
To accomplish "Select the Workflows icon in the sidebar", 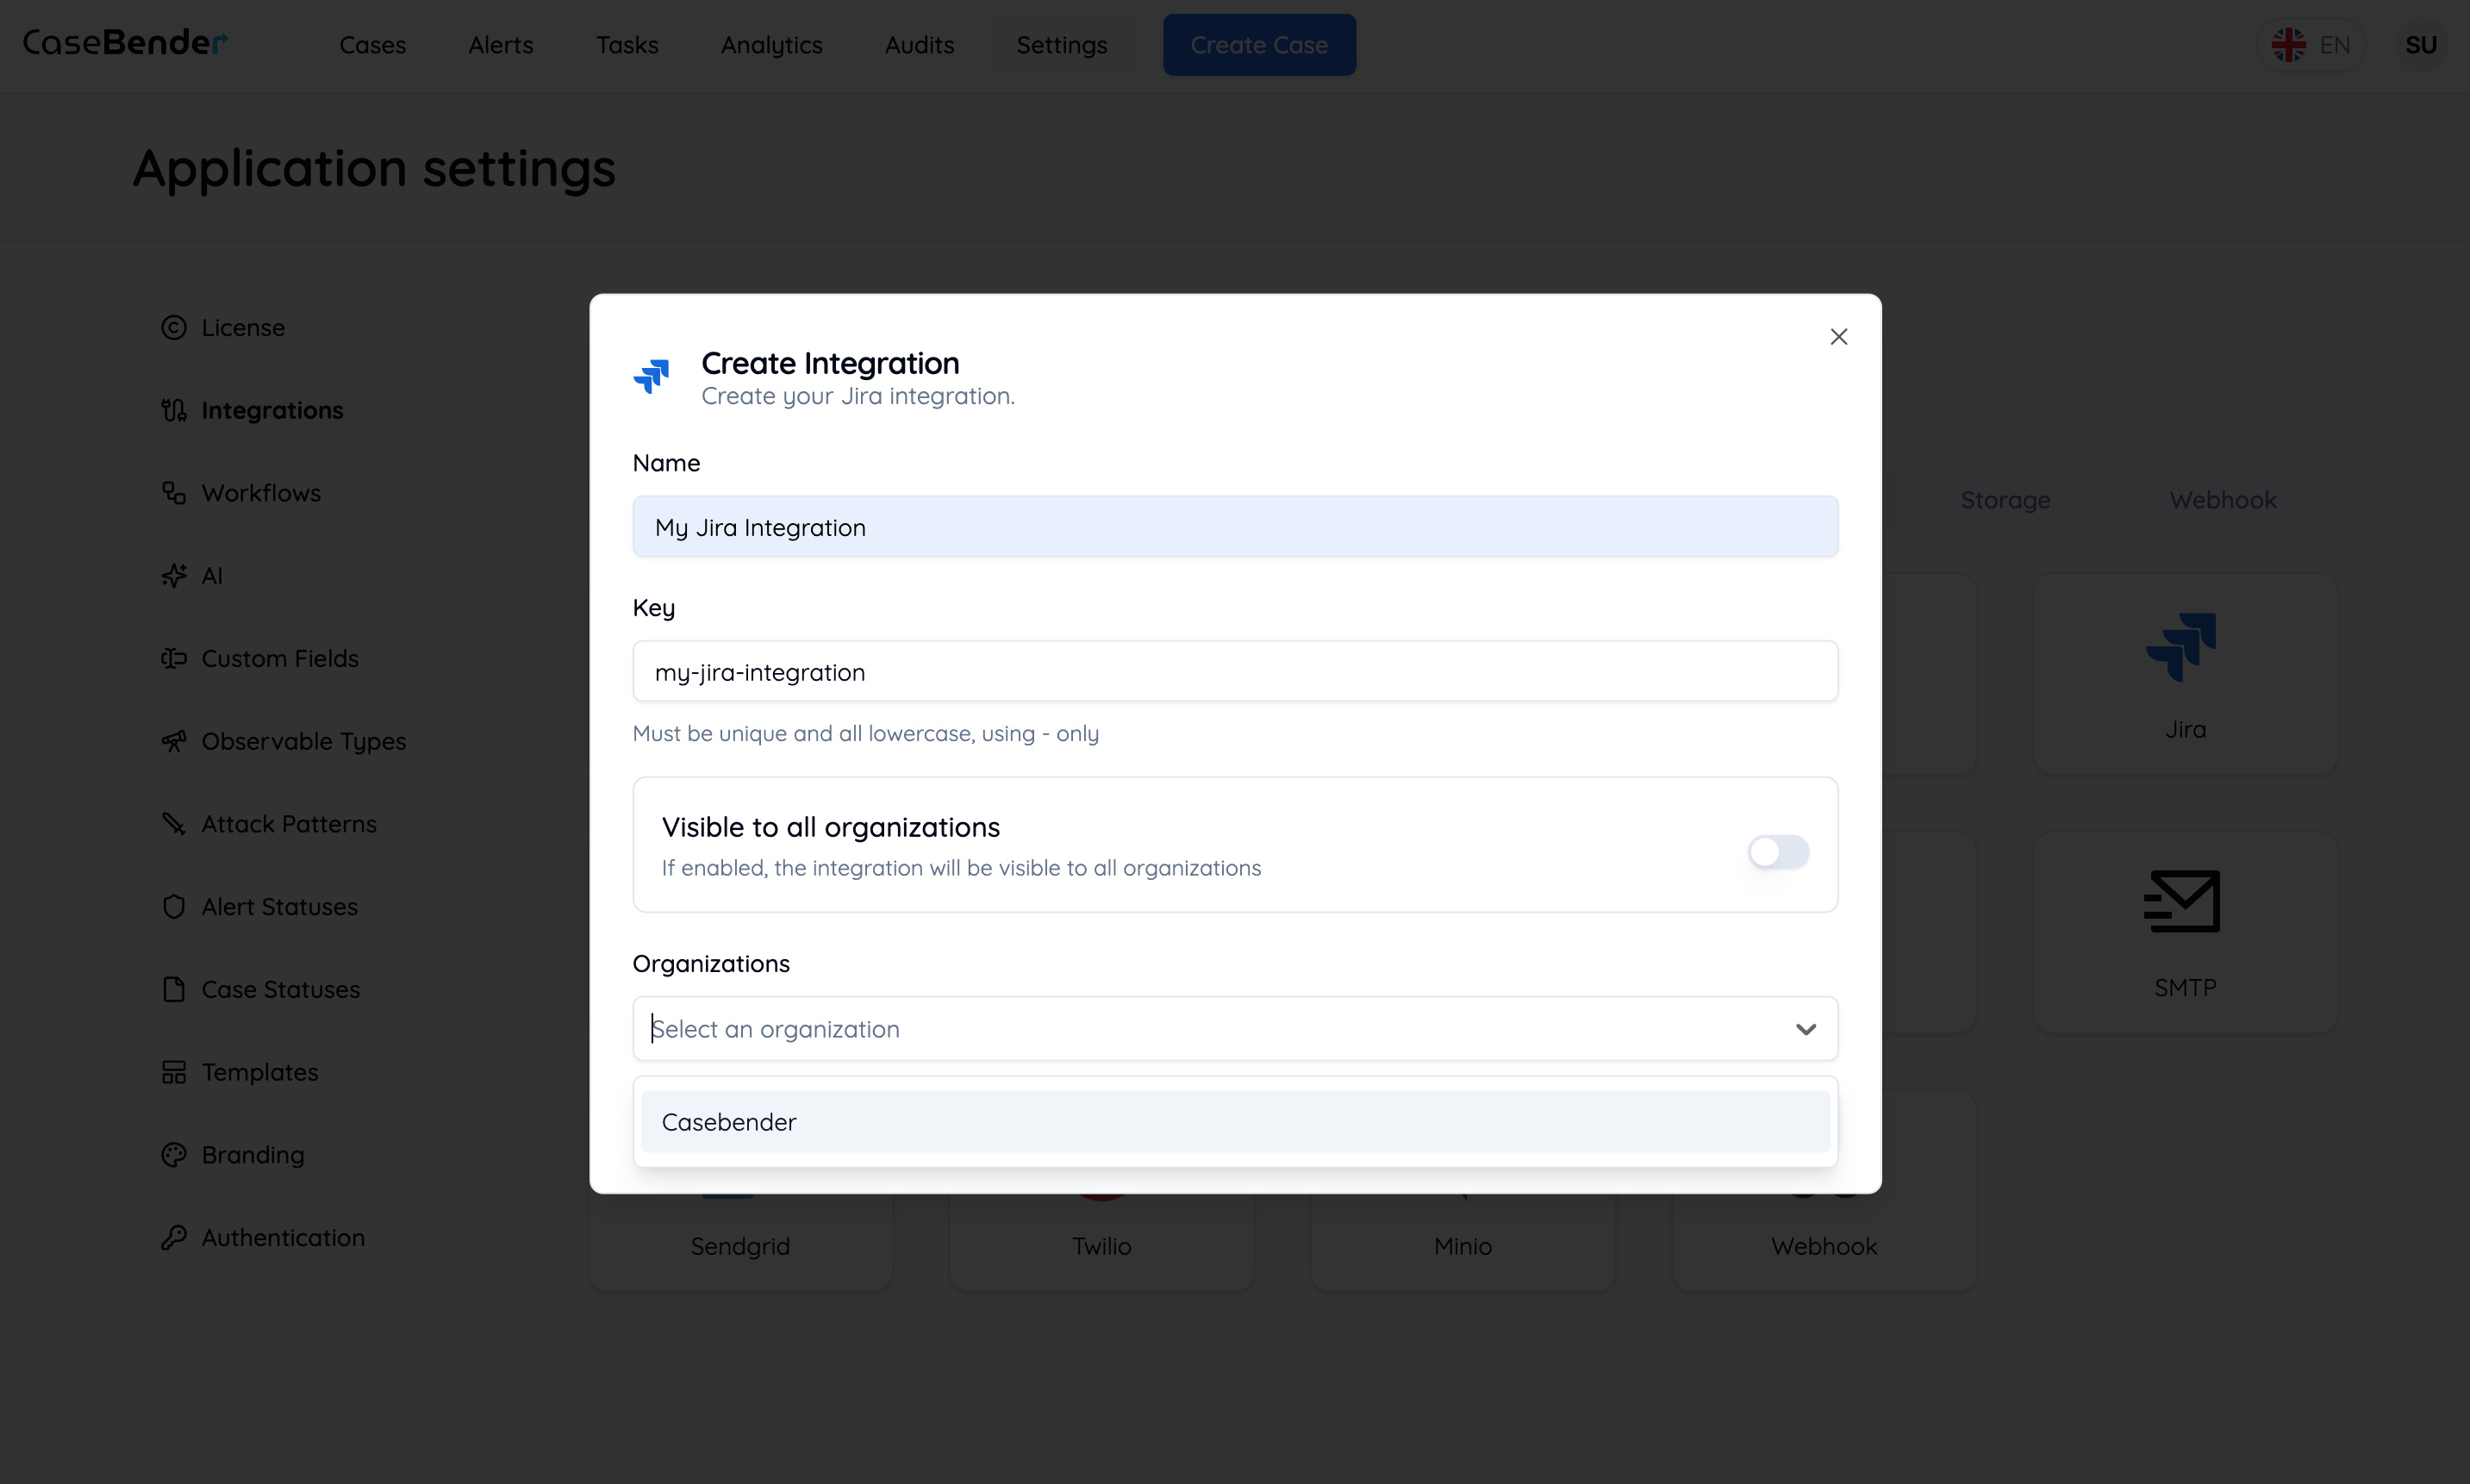I will coord(174,492).
